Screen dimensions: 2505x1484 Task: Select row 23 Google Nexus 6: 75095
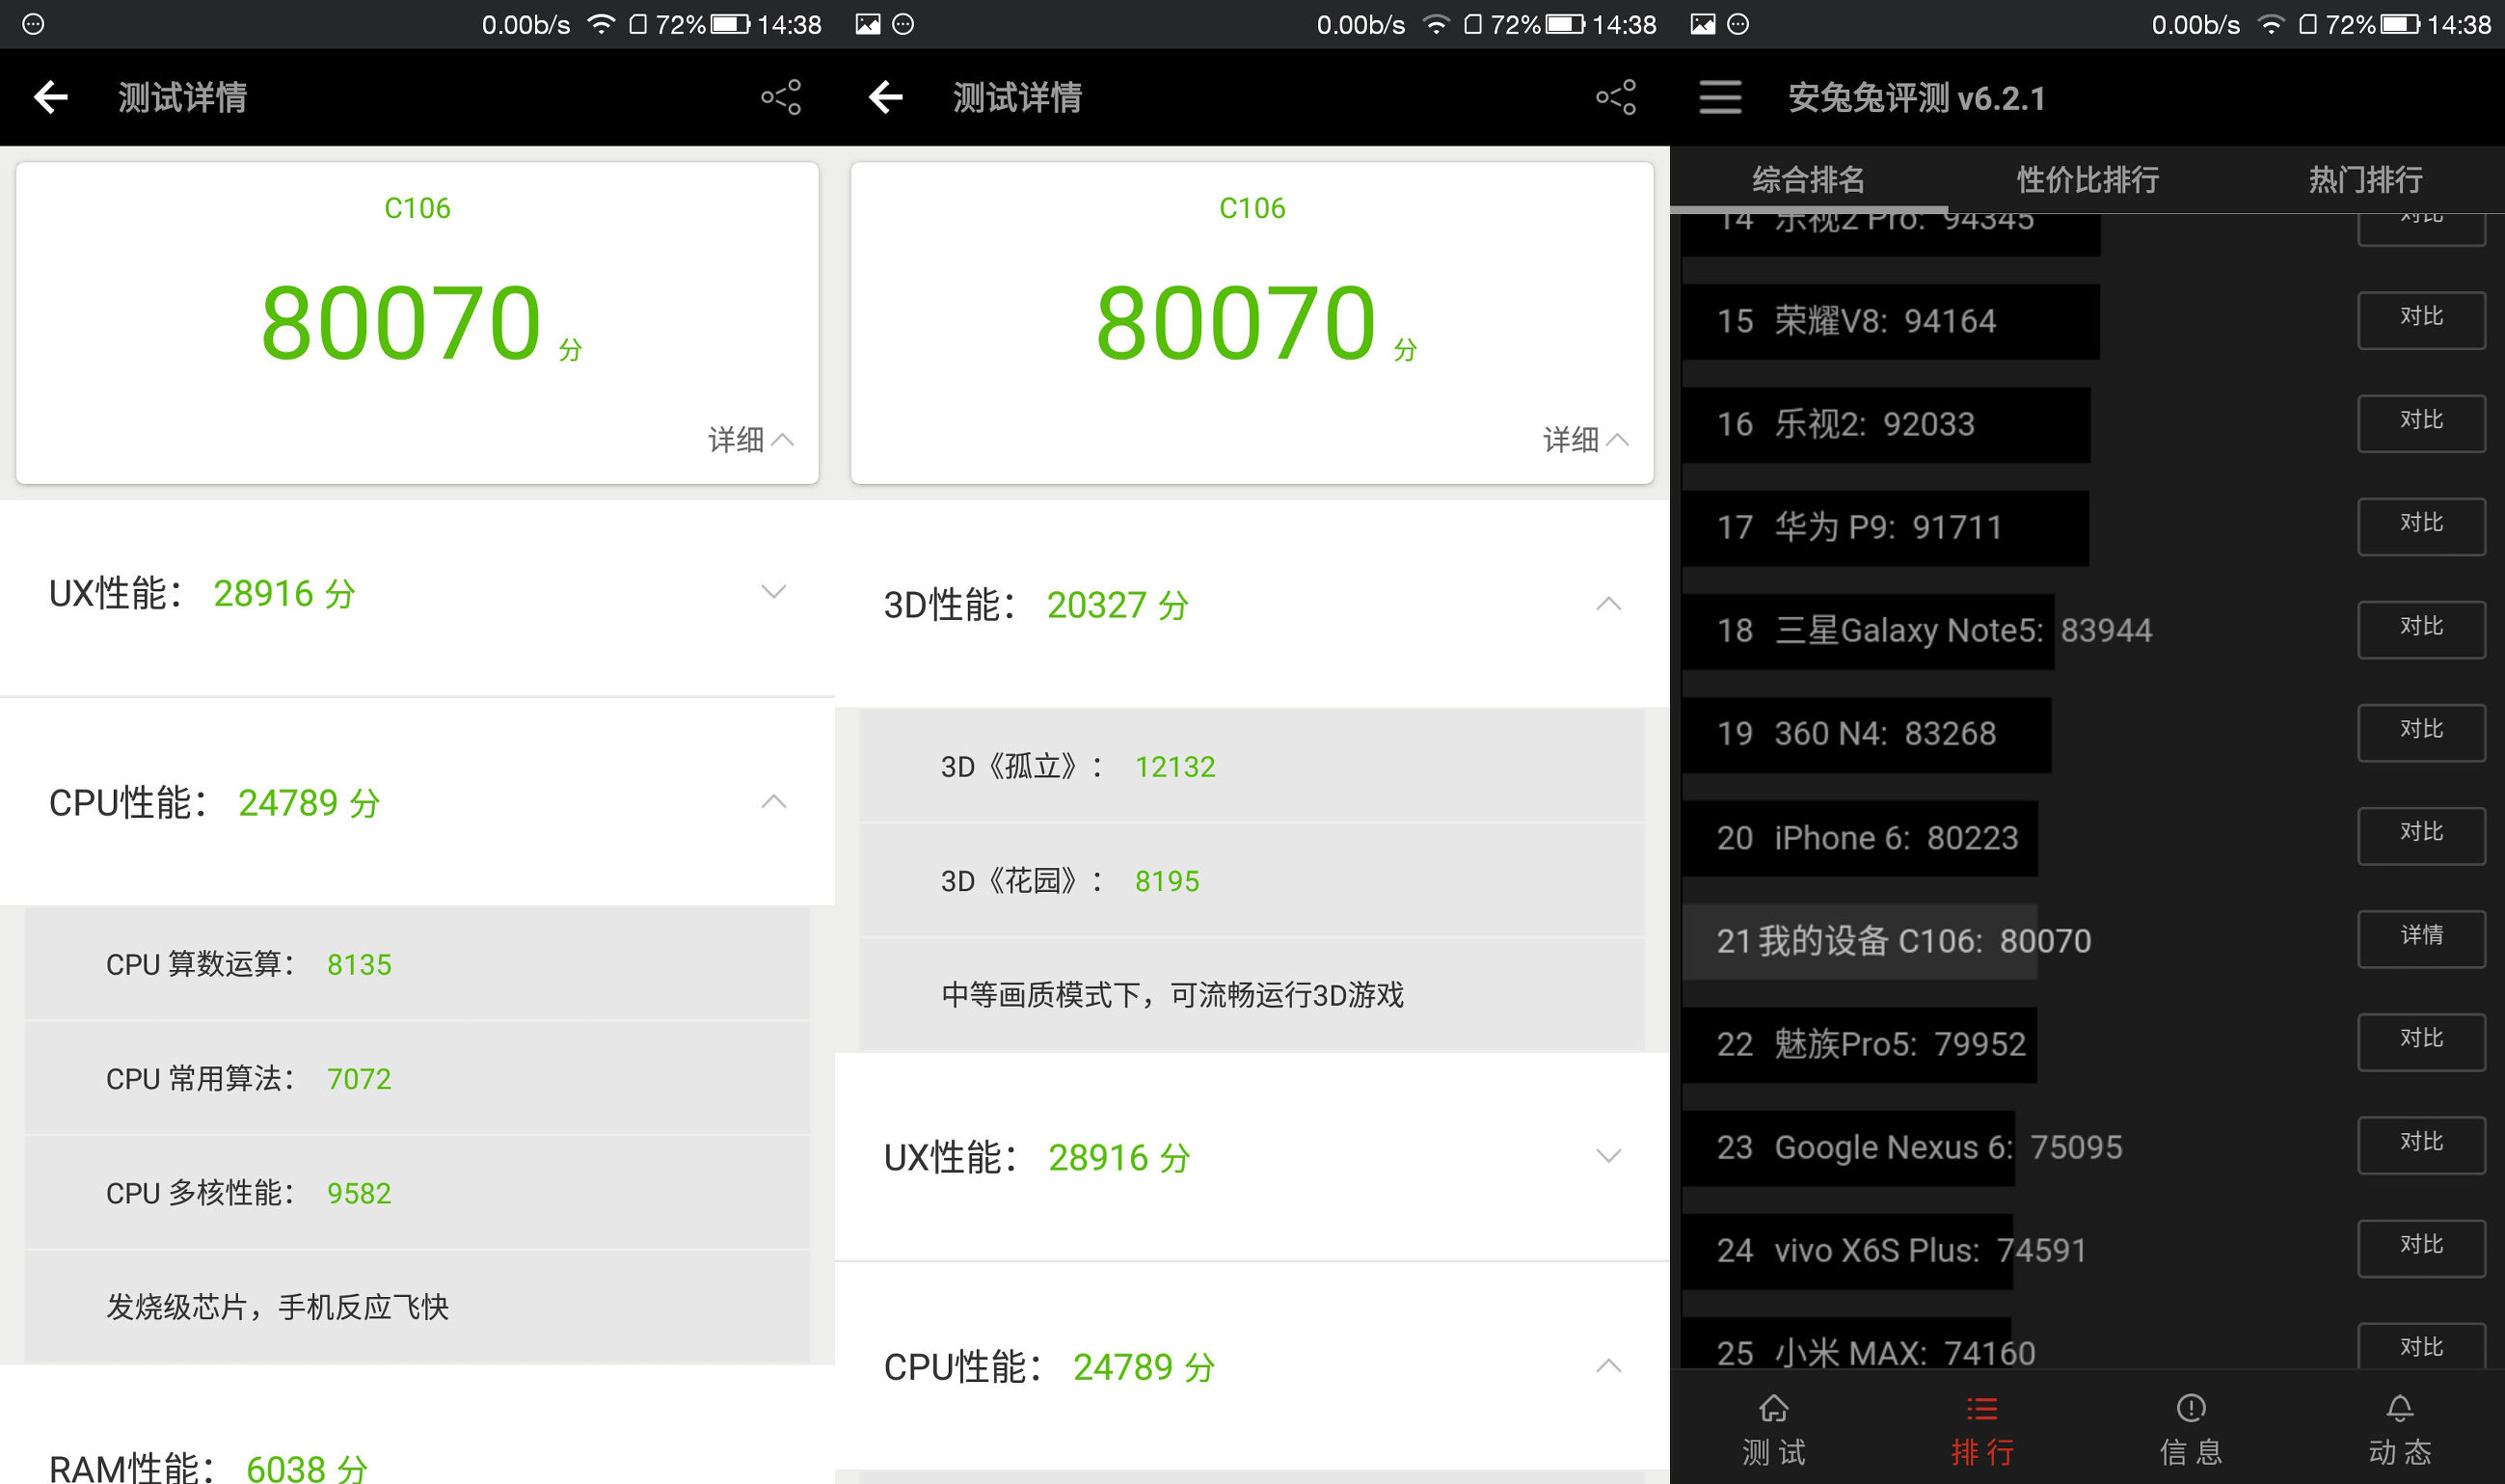point(1903,1147)
